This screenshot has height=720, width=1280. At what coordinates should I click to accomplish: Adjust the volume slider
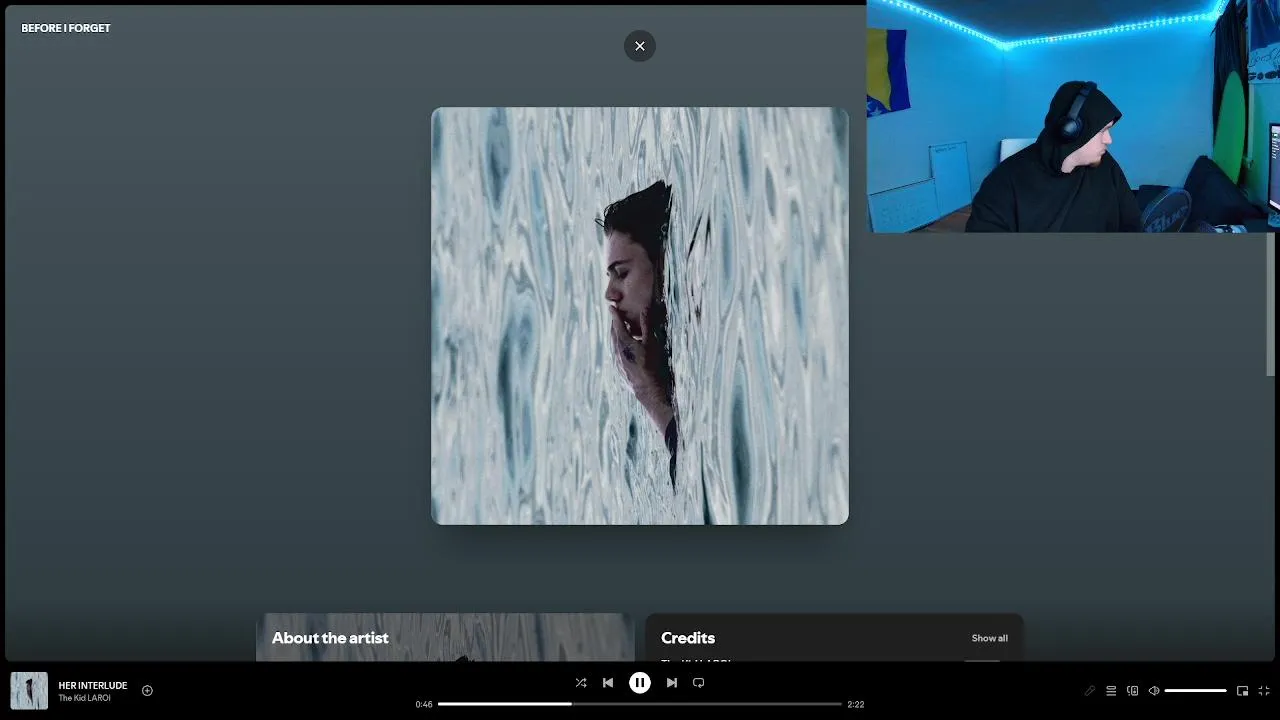[1195, 691]
